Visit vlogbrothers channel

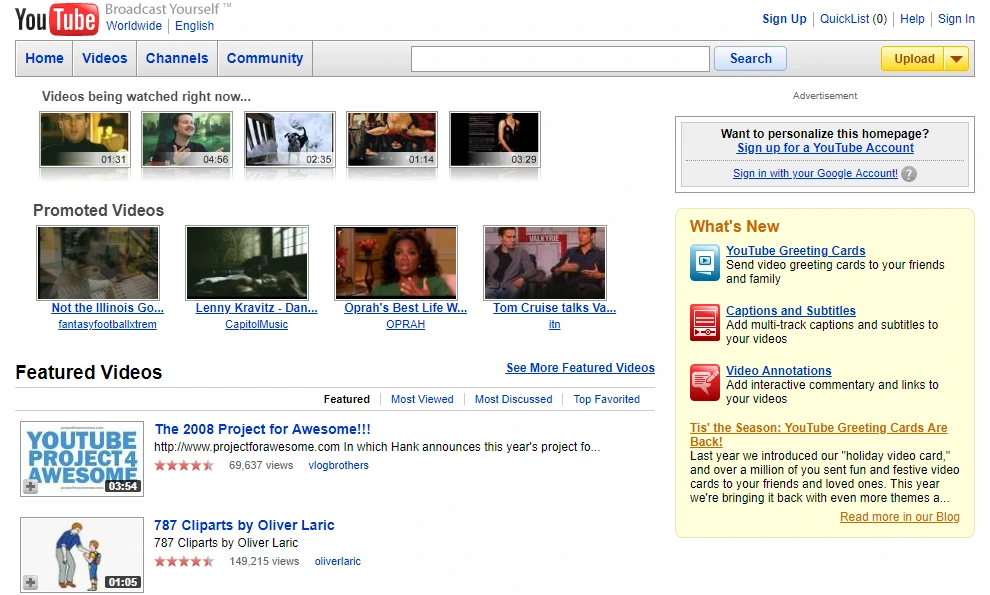point(338,466)
